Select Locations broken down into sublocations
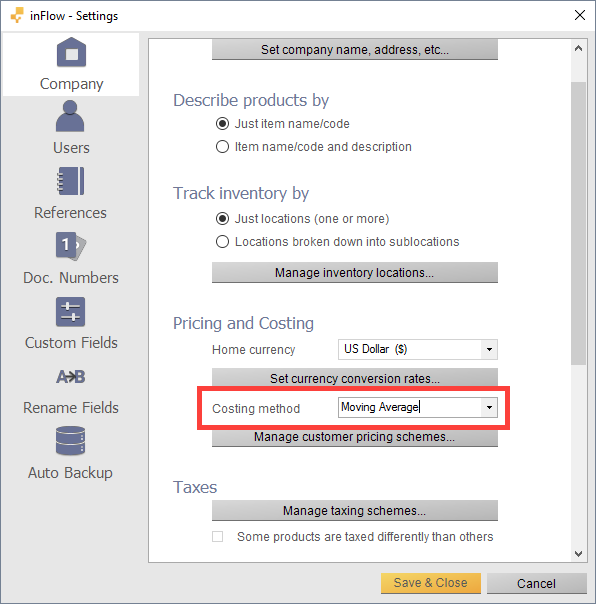596x604 pixels. point(222,242)
